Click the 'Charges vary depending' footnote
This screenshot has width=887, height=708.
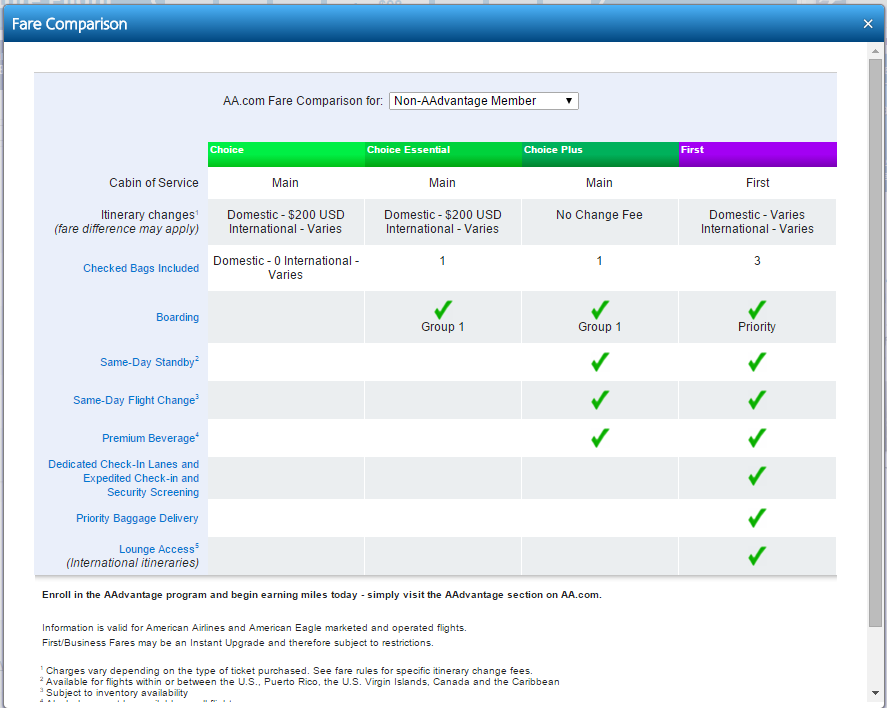(x=289, y=671)
